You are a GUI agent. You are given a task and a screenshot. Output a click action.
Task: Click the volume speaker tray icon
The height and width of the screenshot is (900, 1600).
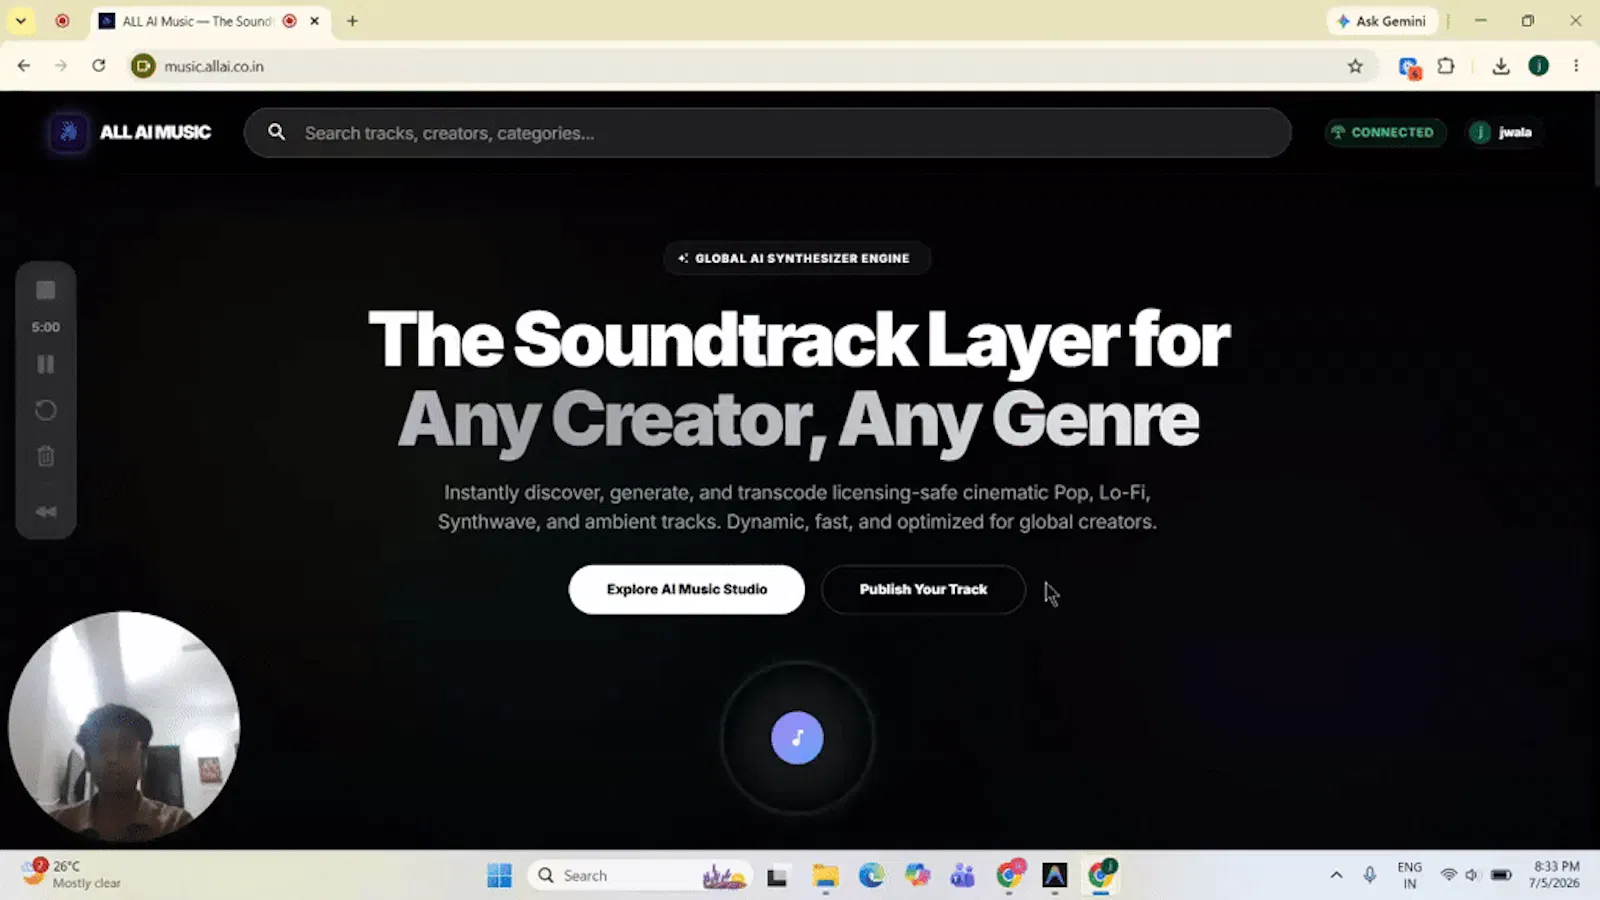point(1472,875)
